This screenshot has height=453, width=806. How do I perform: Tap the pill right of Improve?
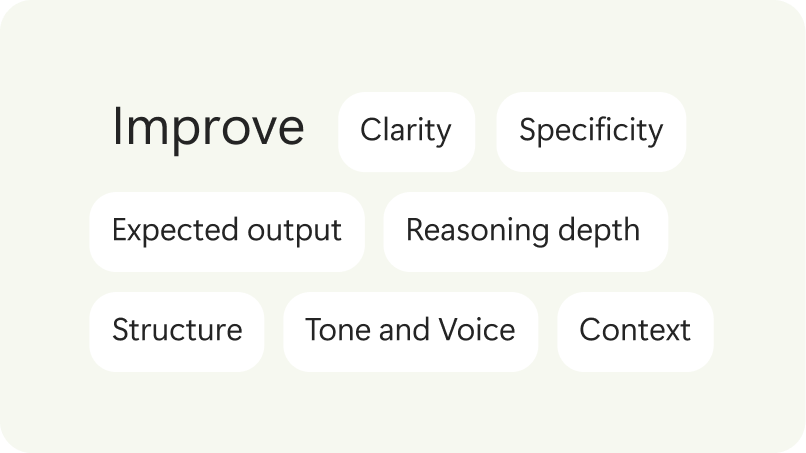click(x=406, y=132)
